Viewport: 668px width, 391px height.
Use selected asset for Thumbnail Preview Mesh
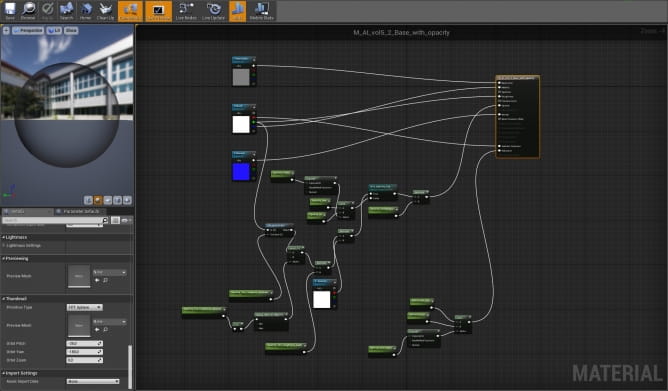[x=98, y=329]
